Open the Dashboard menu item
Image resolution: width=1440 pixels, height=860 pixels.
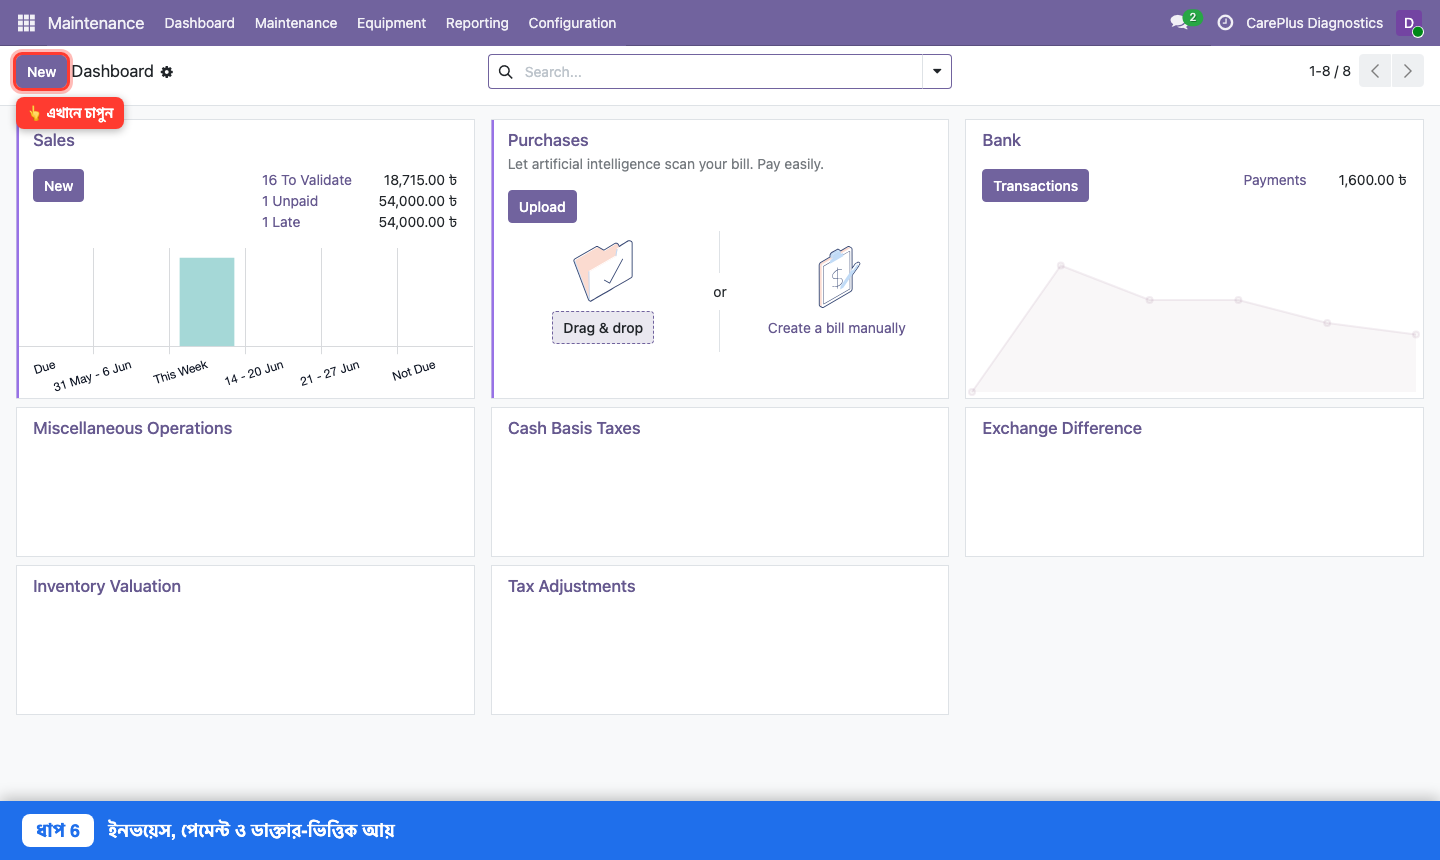[x=200, y=23]
